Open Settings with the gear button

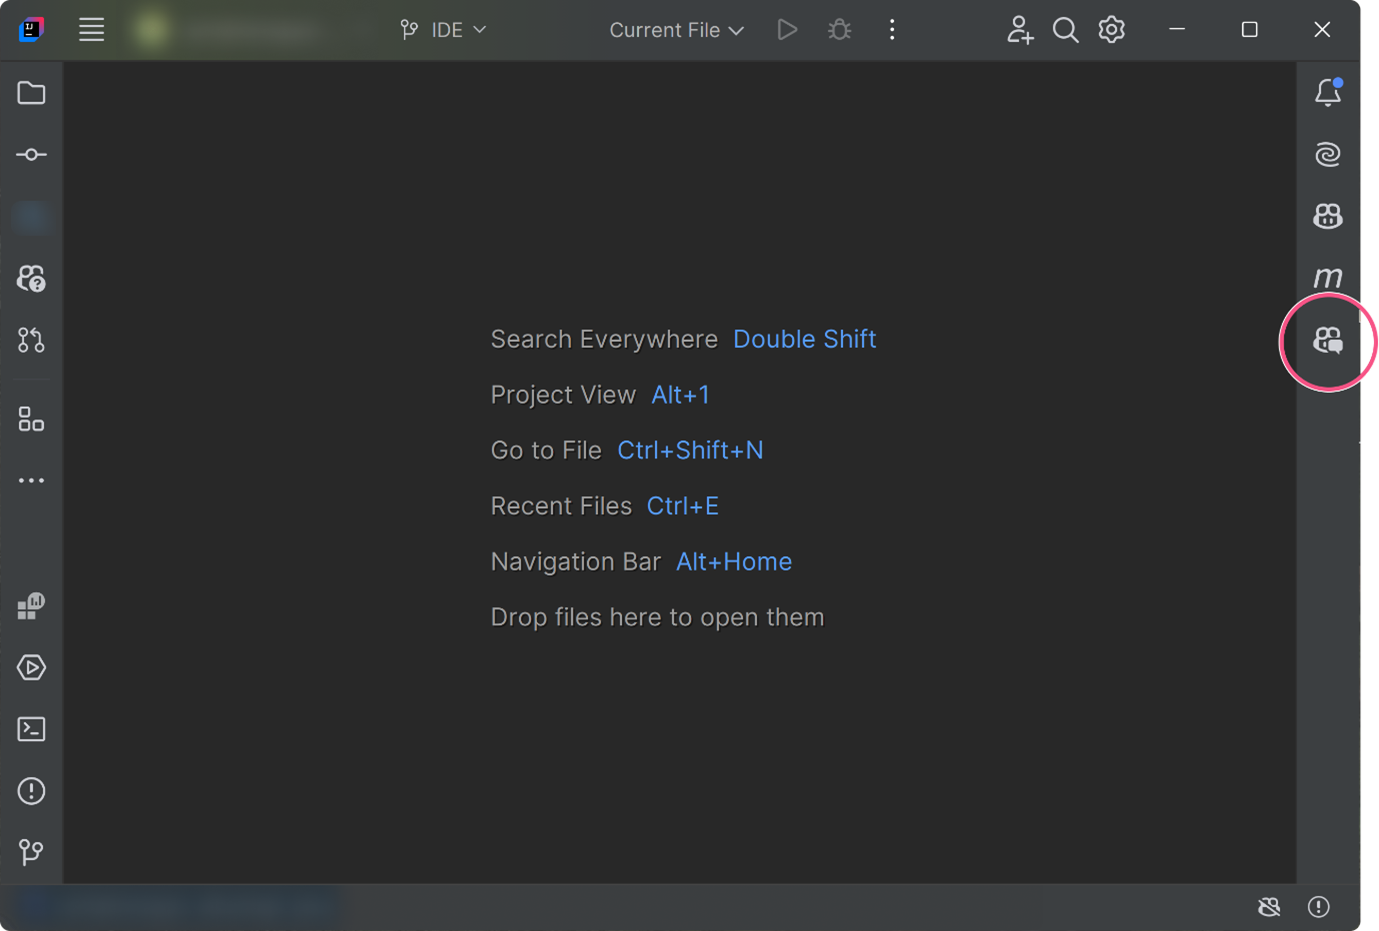pyautogui.click(x=1110, y=29)
